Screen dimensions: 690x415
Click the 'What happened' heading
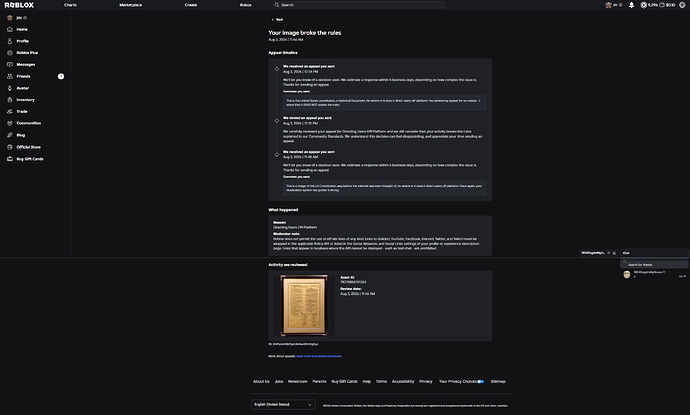coord(283,210)
